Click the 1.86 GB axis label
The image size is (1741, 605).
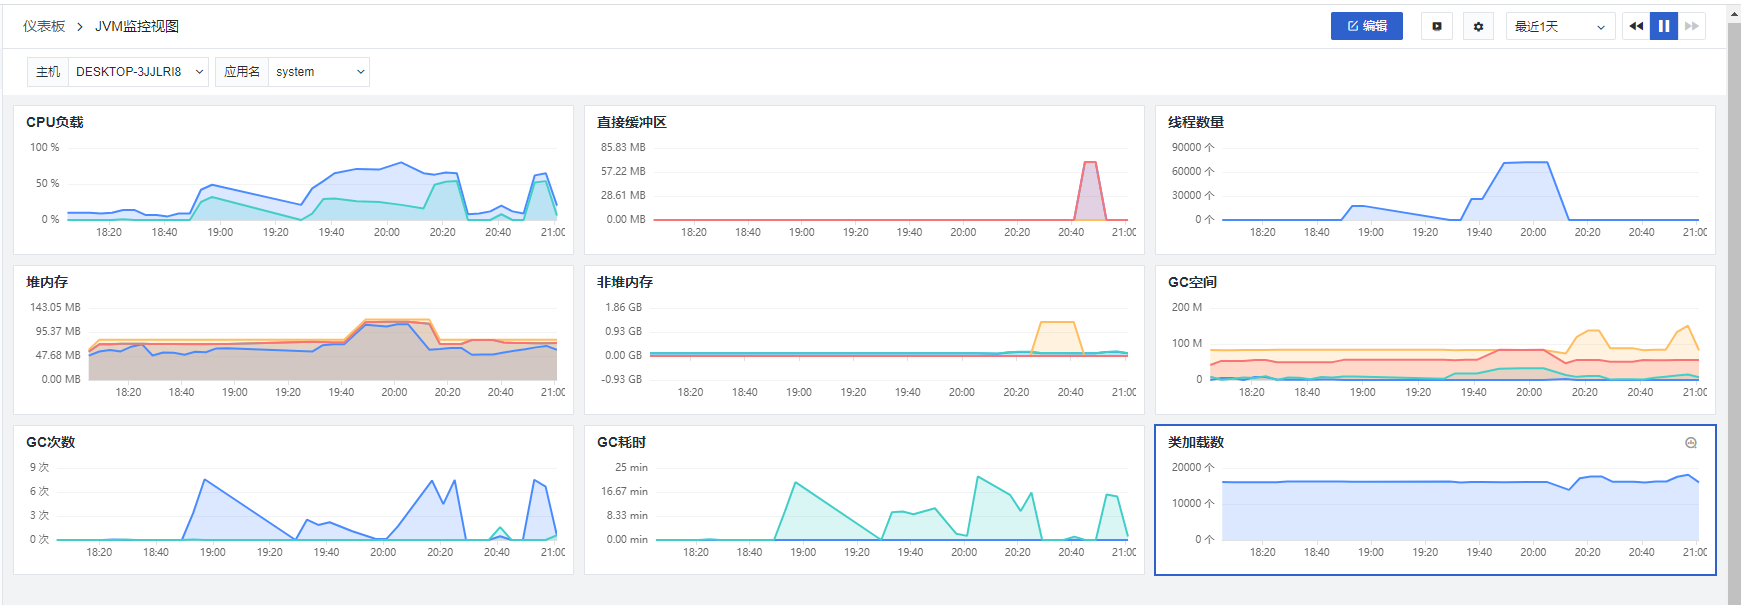623,307
